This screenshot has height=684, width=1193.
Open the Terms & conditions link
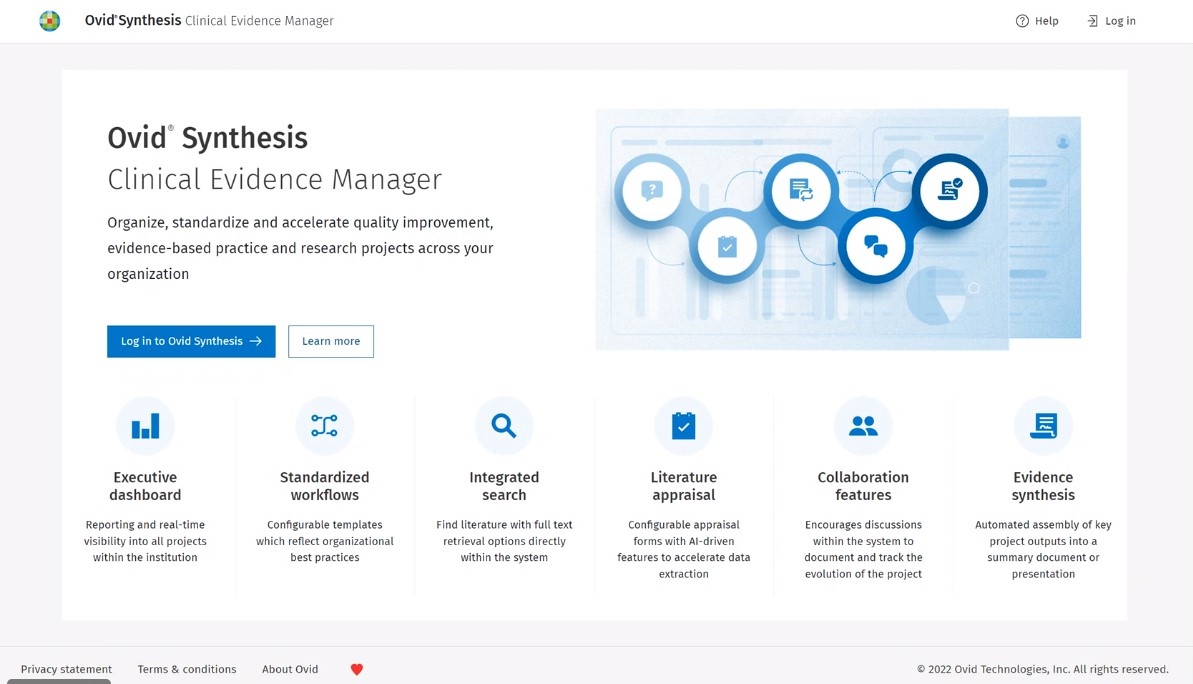[186, 669]
